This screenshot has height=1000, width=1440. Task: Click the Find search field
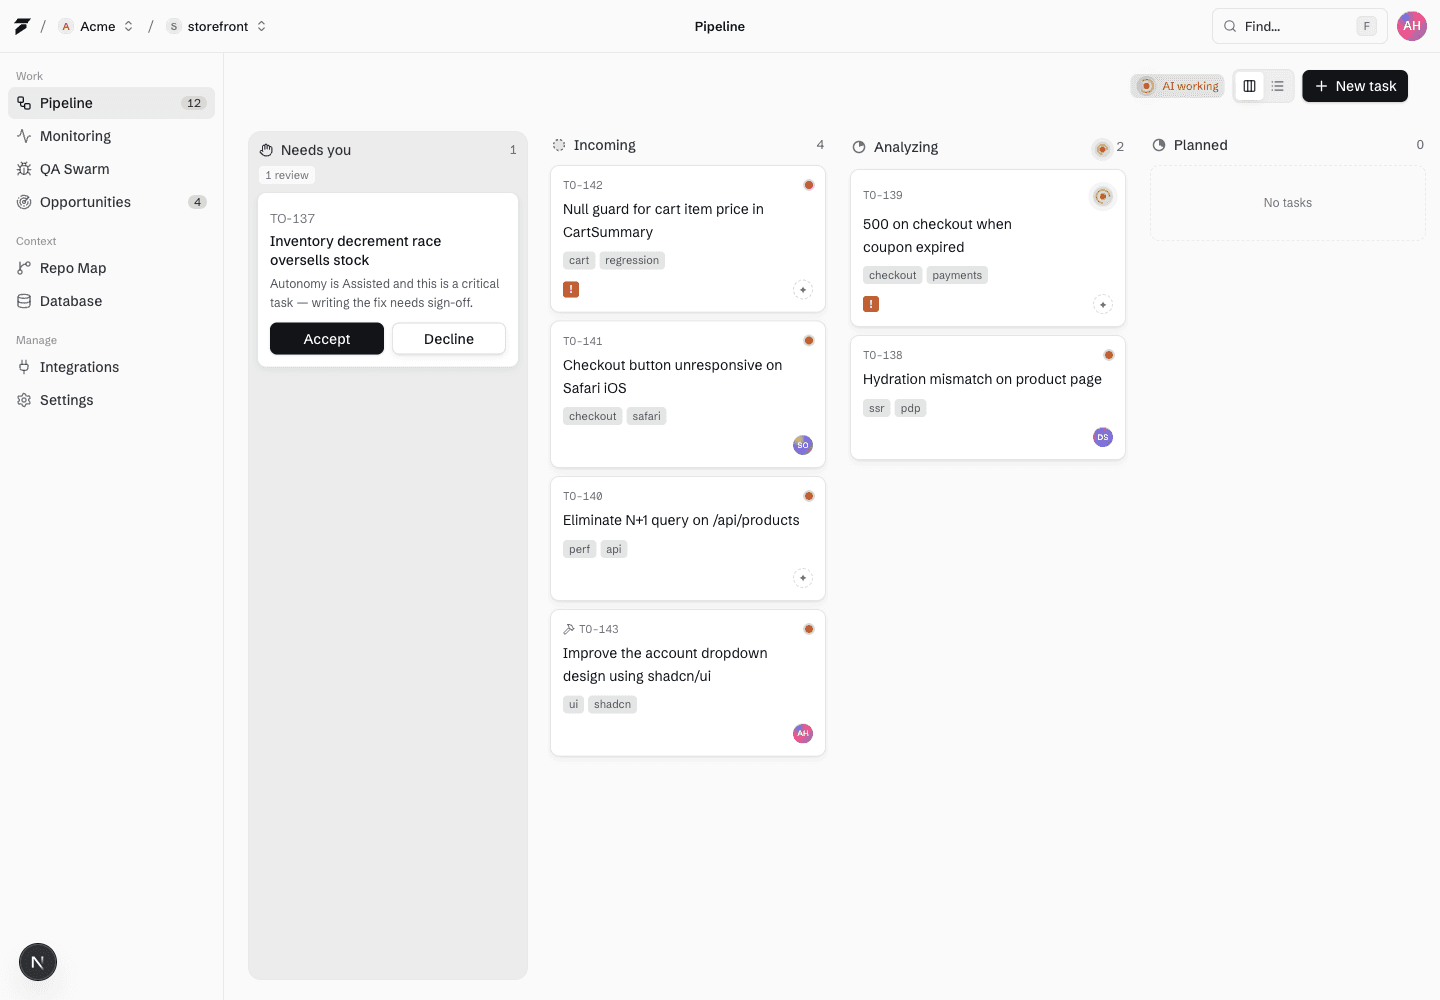click(x=1299, y=26)
